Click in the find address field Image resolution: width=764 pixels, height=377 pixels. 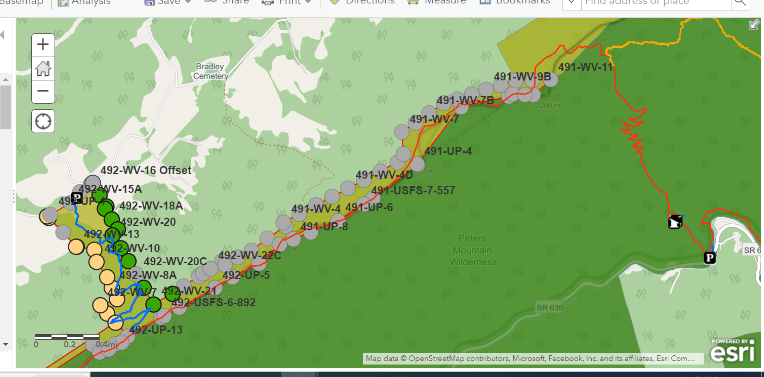tap(656, 2)
